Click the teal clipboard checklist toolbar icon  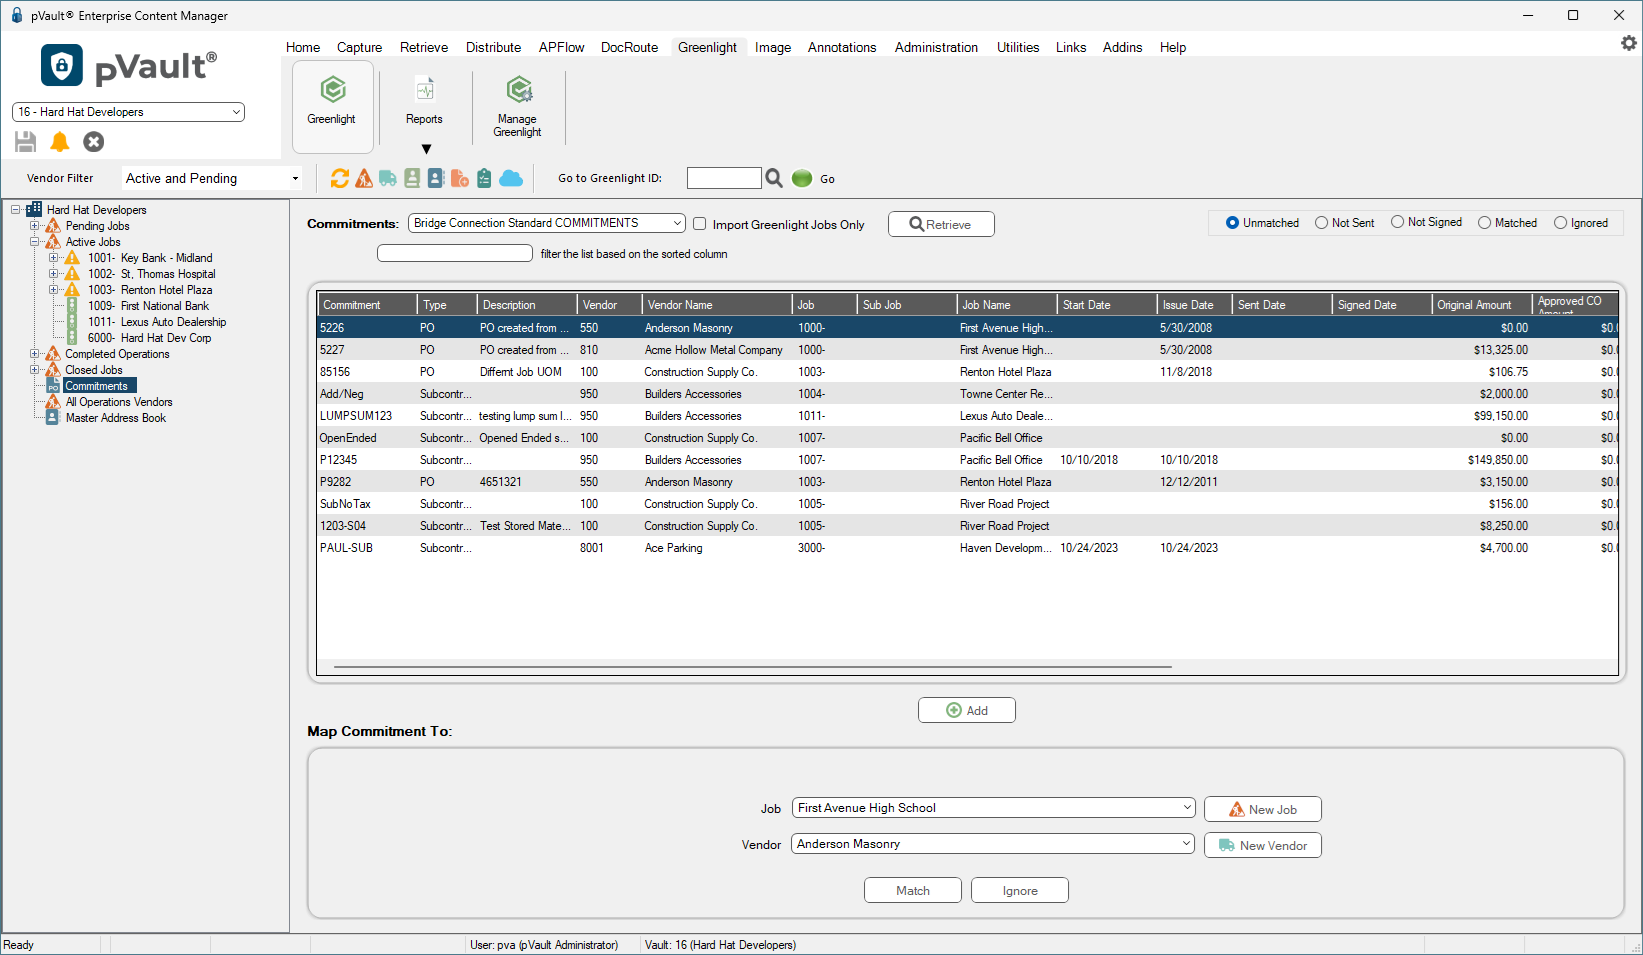click(484, 178)
